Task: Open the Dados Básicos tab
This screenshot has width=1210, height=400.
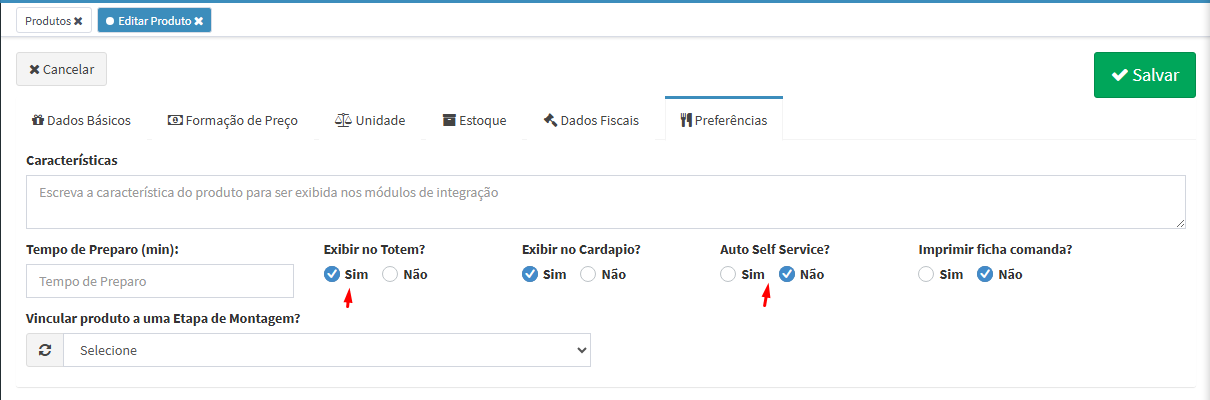Action: (x=81, y=120)
